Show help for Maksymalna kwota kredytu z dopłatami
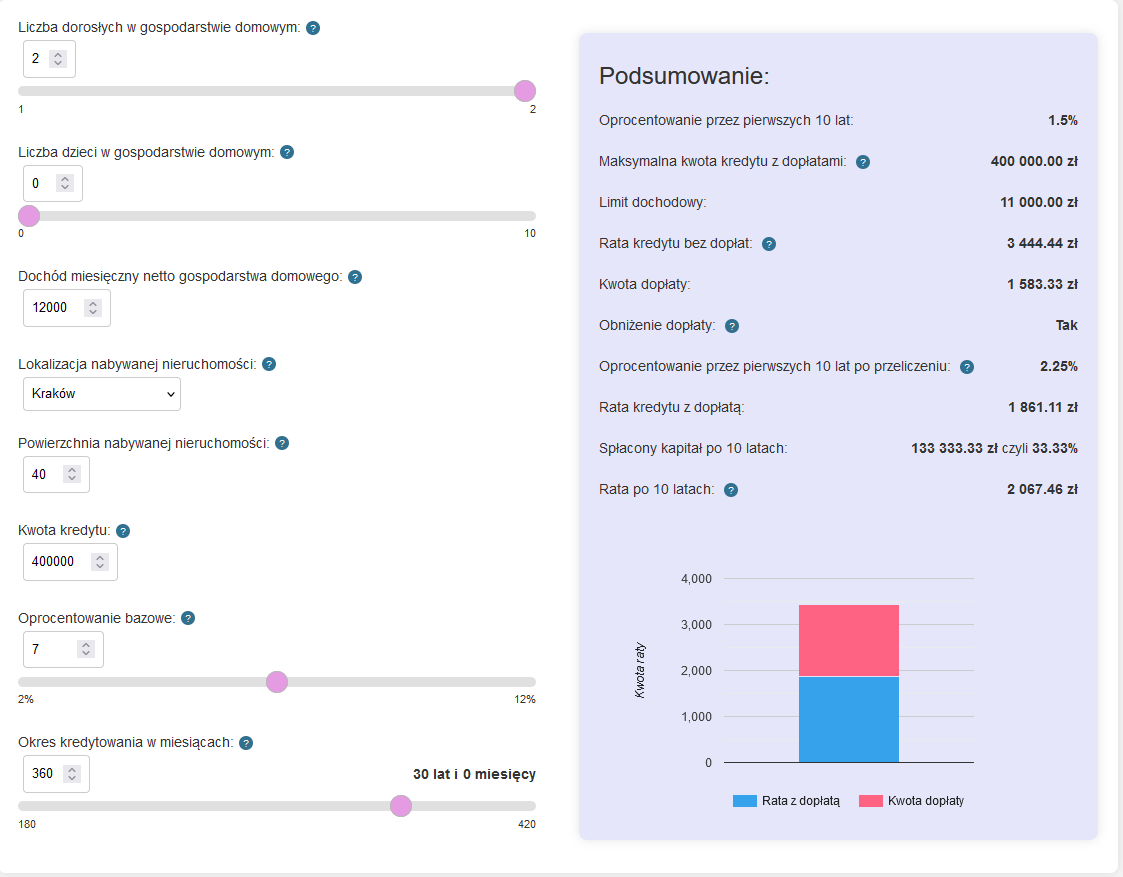Image resolution: width=1123 pixels, height=877 pixels. (x=863, y=162)
